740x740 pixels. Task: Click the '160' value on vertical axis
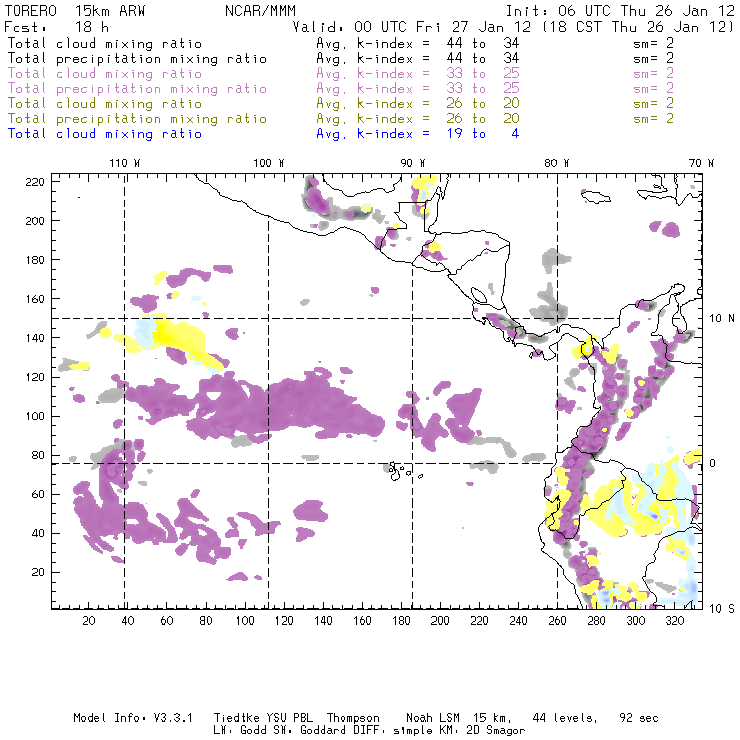coord(35,299)
